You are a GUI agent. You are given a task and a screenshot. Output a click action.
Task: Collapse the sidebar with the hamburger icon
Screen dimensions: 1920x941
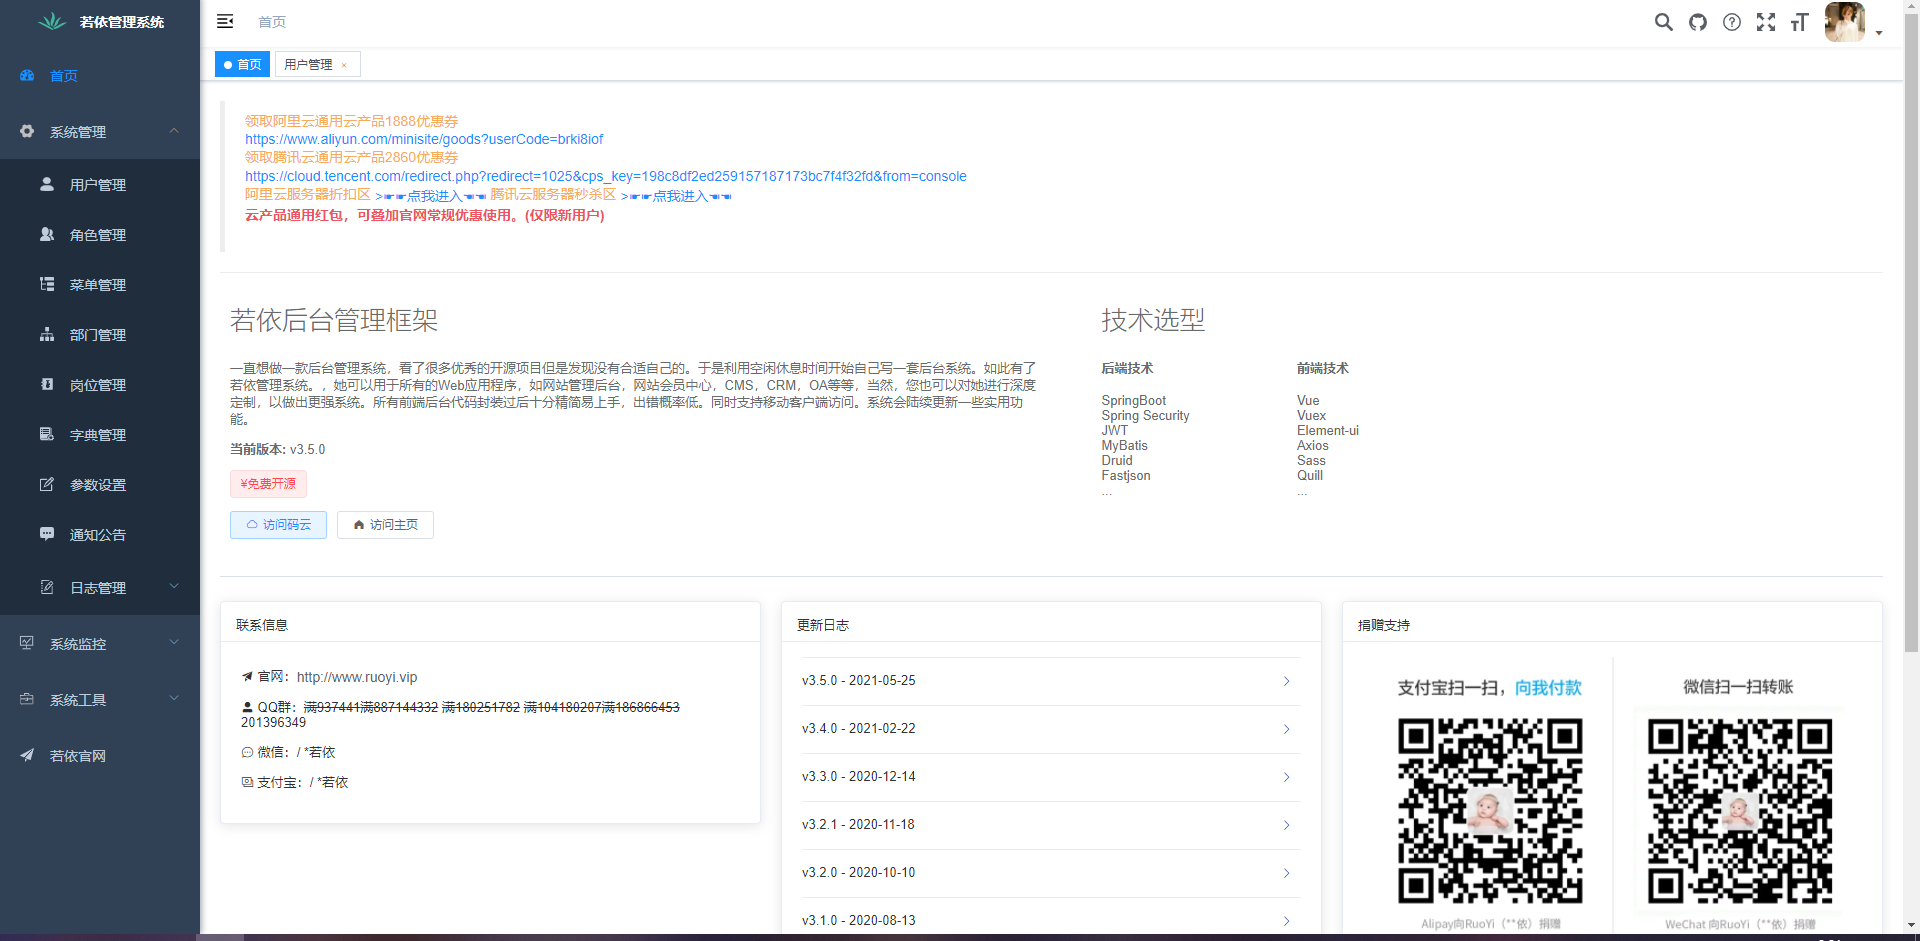coord(225,21)
